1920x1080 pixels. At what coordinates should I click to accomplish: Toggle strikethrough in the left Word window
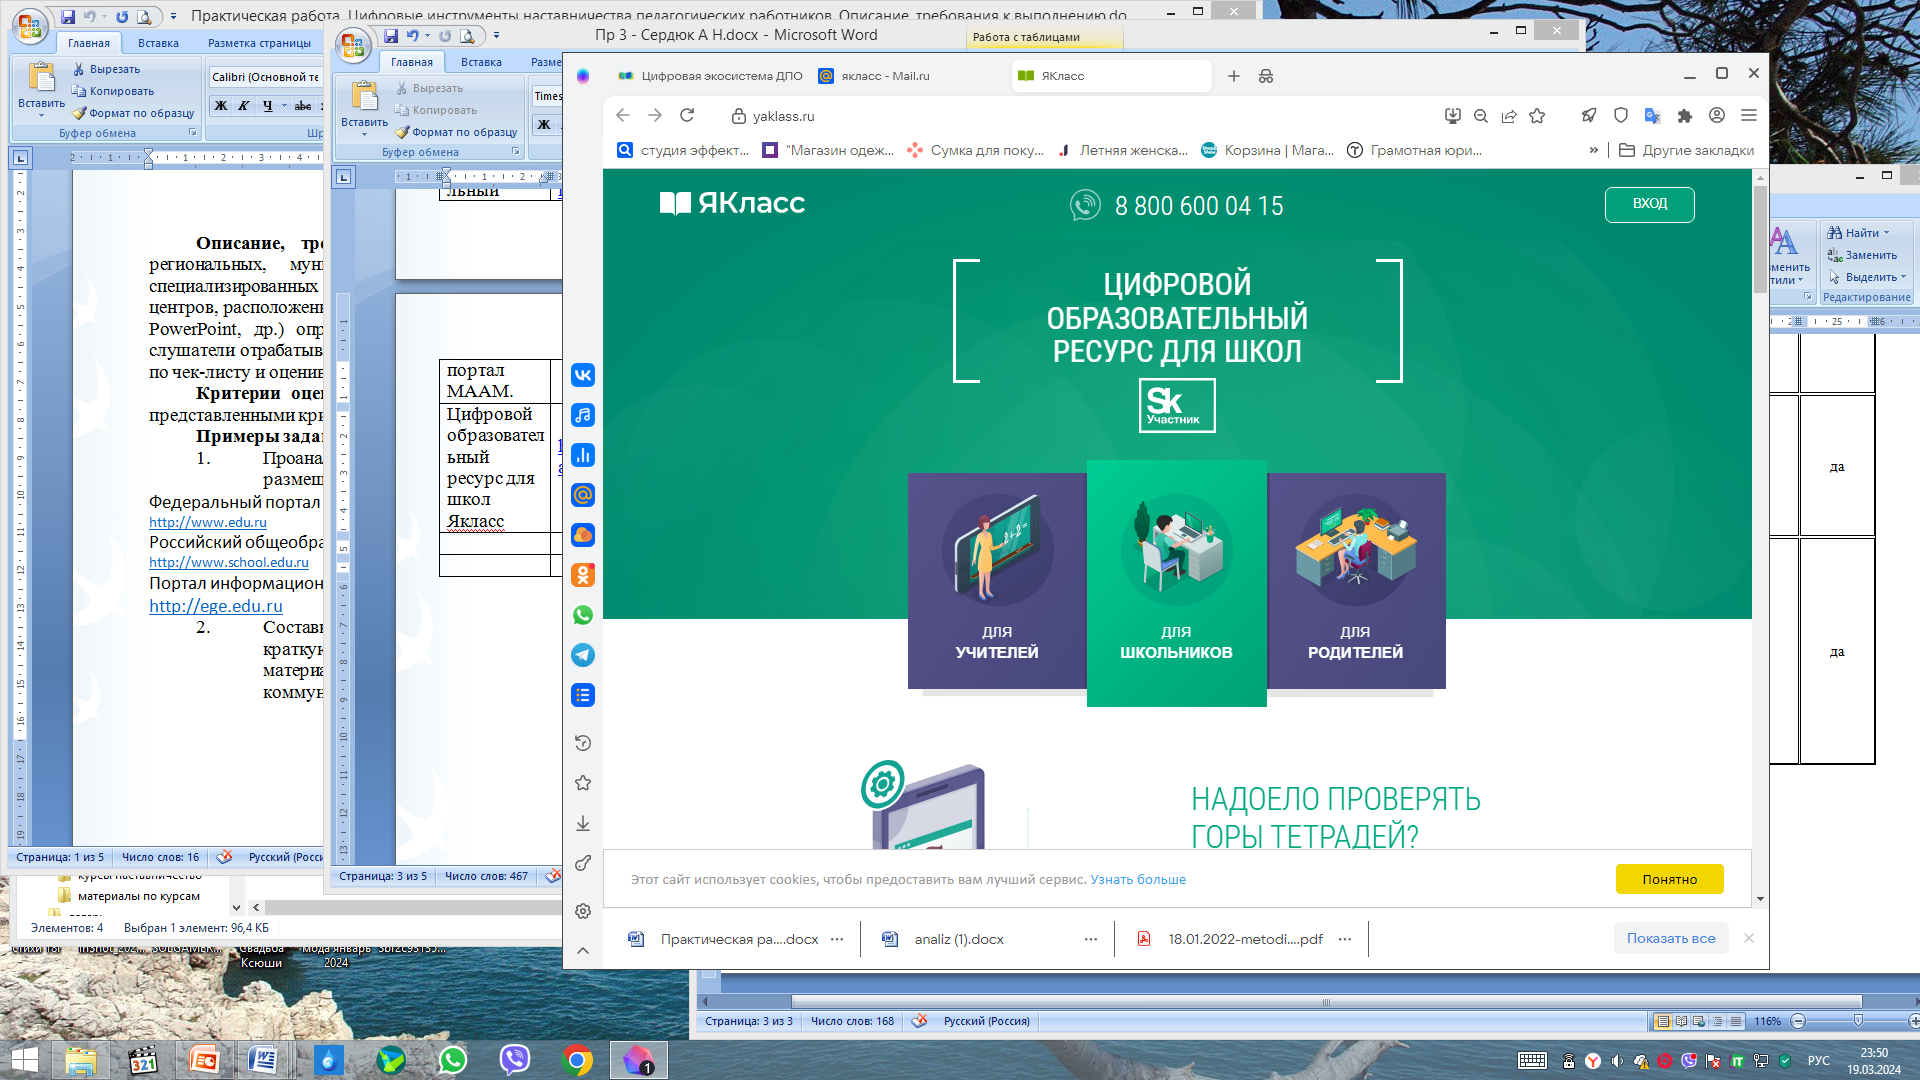303,106
